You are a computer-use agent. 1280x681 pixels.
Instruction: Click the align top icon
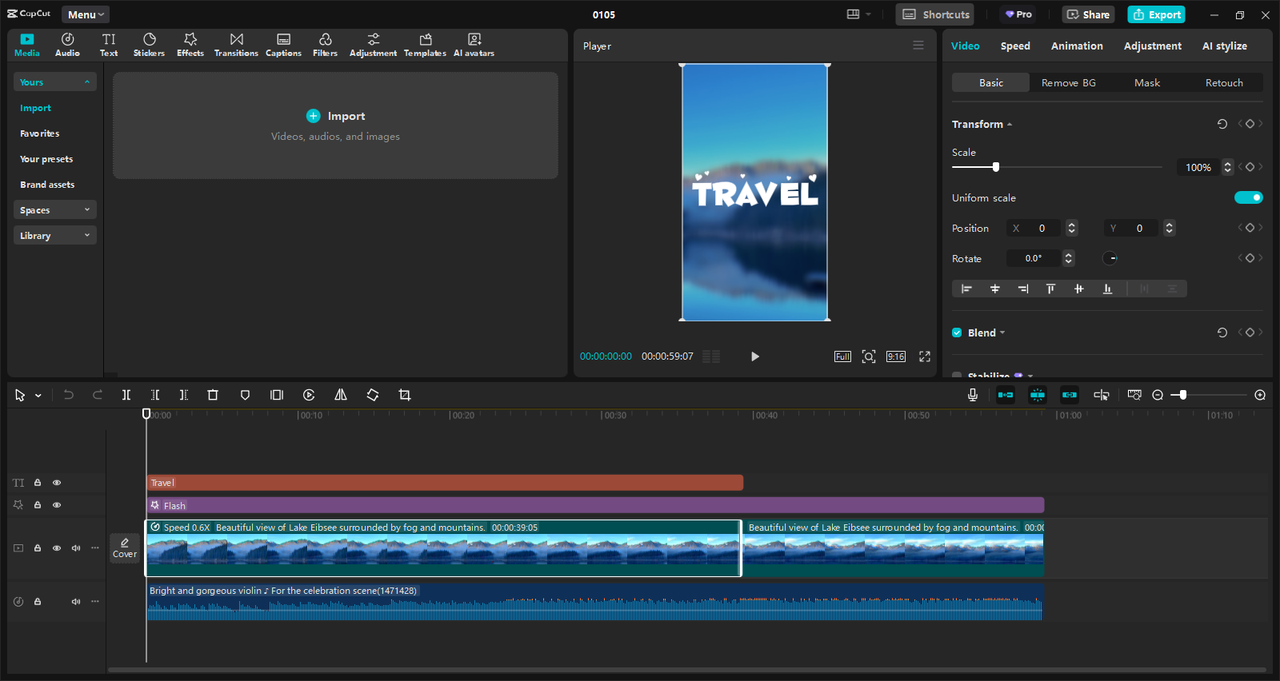point(1051,288)
